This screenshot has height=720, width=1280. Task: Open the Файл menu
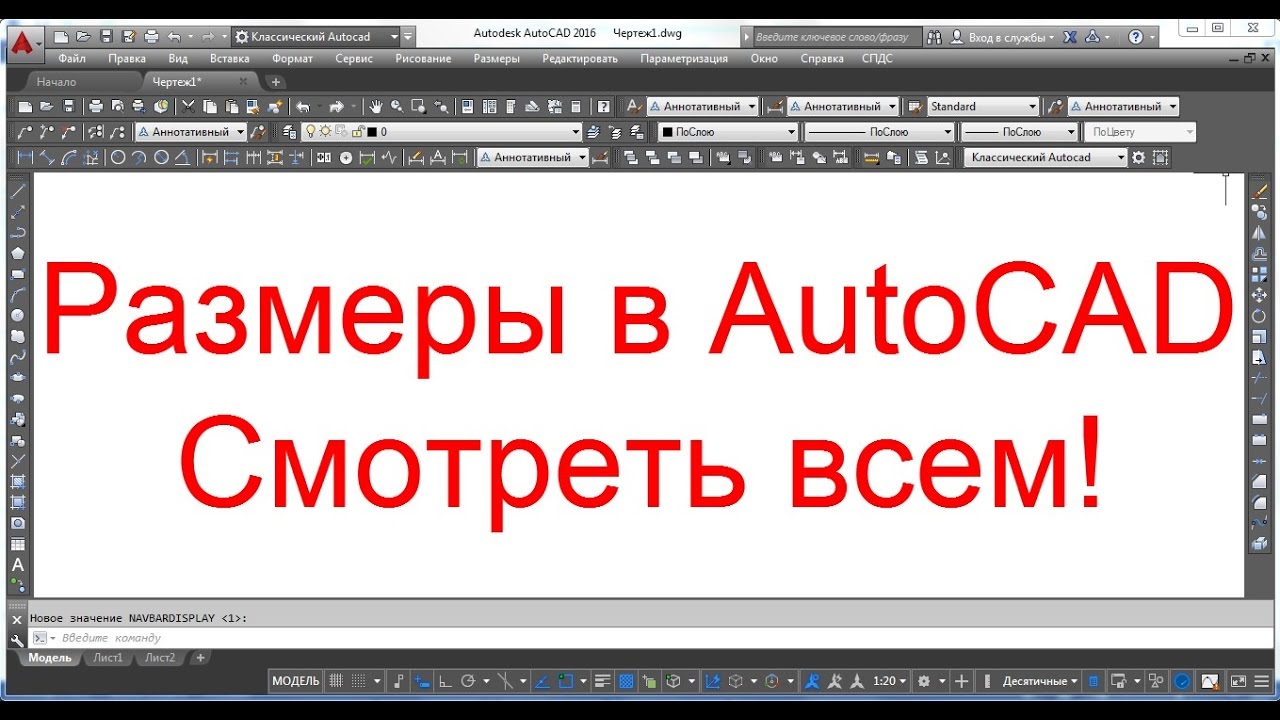click(72, 59)
